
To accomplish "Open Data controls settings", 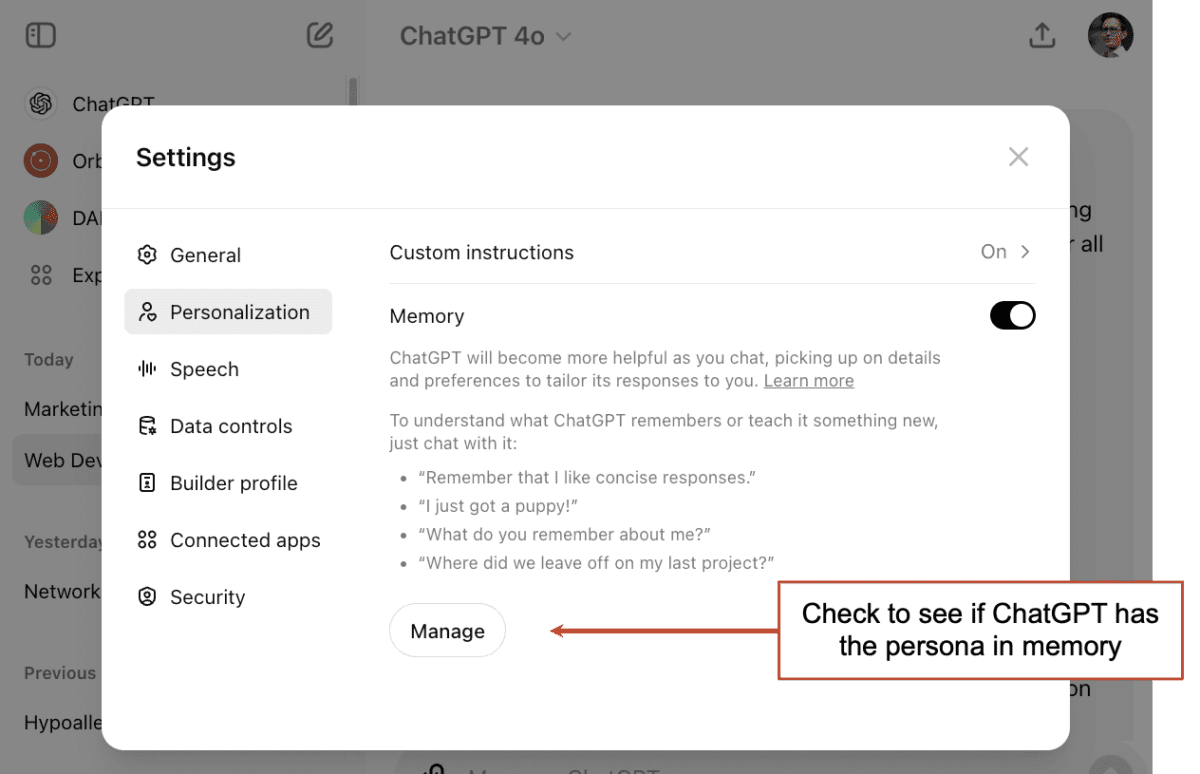I will point(230,426).
